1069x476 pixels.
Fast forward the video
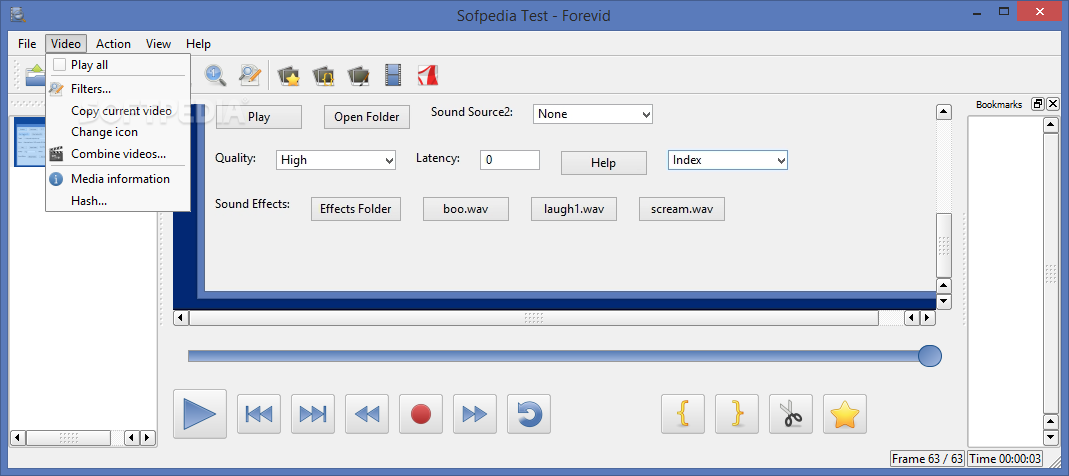[475, 414]
